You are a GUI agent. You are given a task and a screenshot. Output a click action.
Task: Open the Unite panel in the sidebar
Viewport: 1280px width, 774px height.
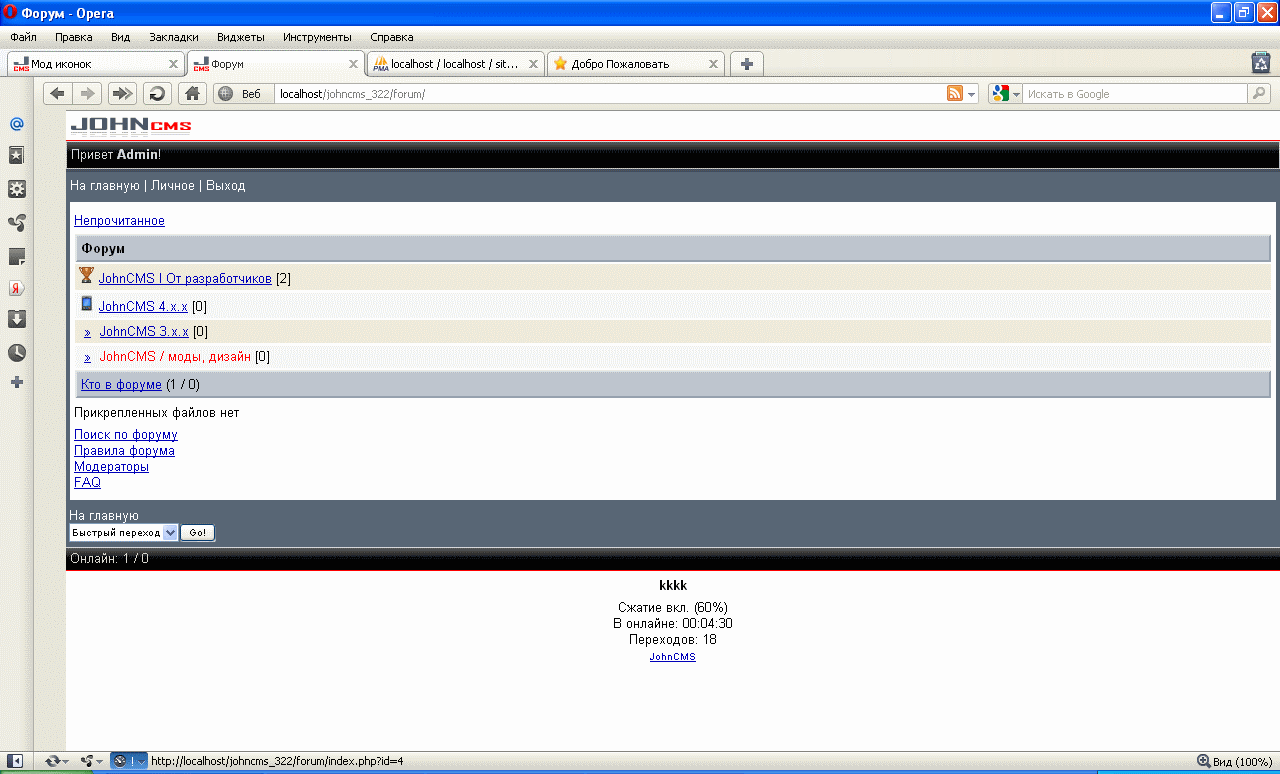tap(16, 222)
